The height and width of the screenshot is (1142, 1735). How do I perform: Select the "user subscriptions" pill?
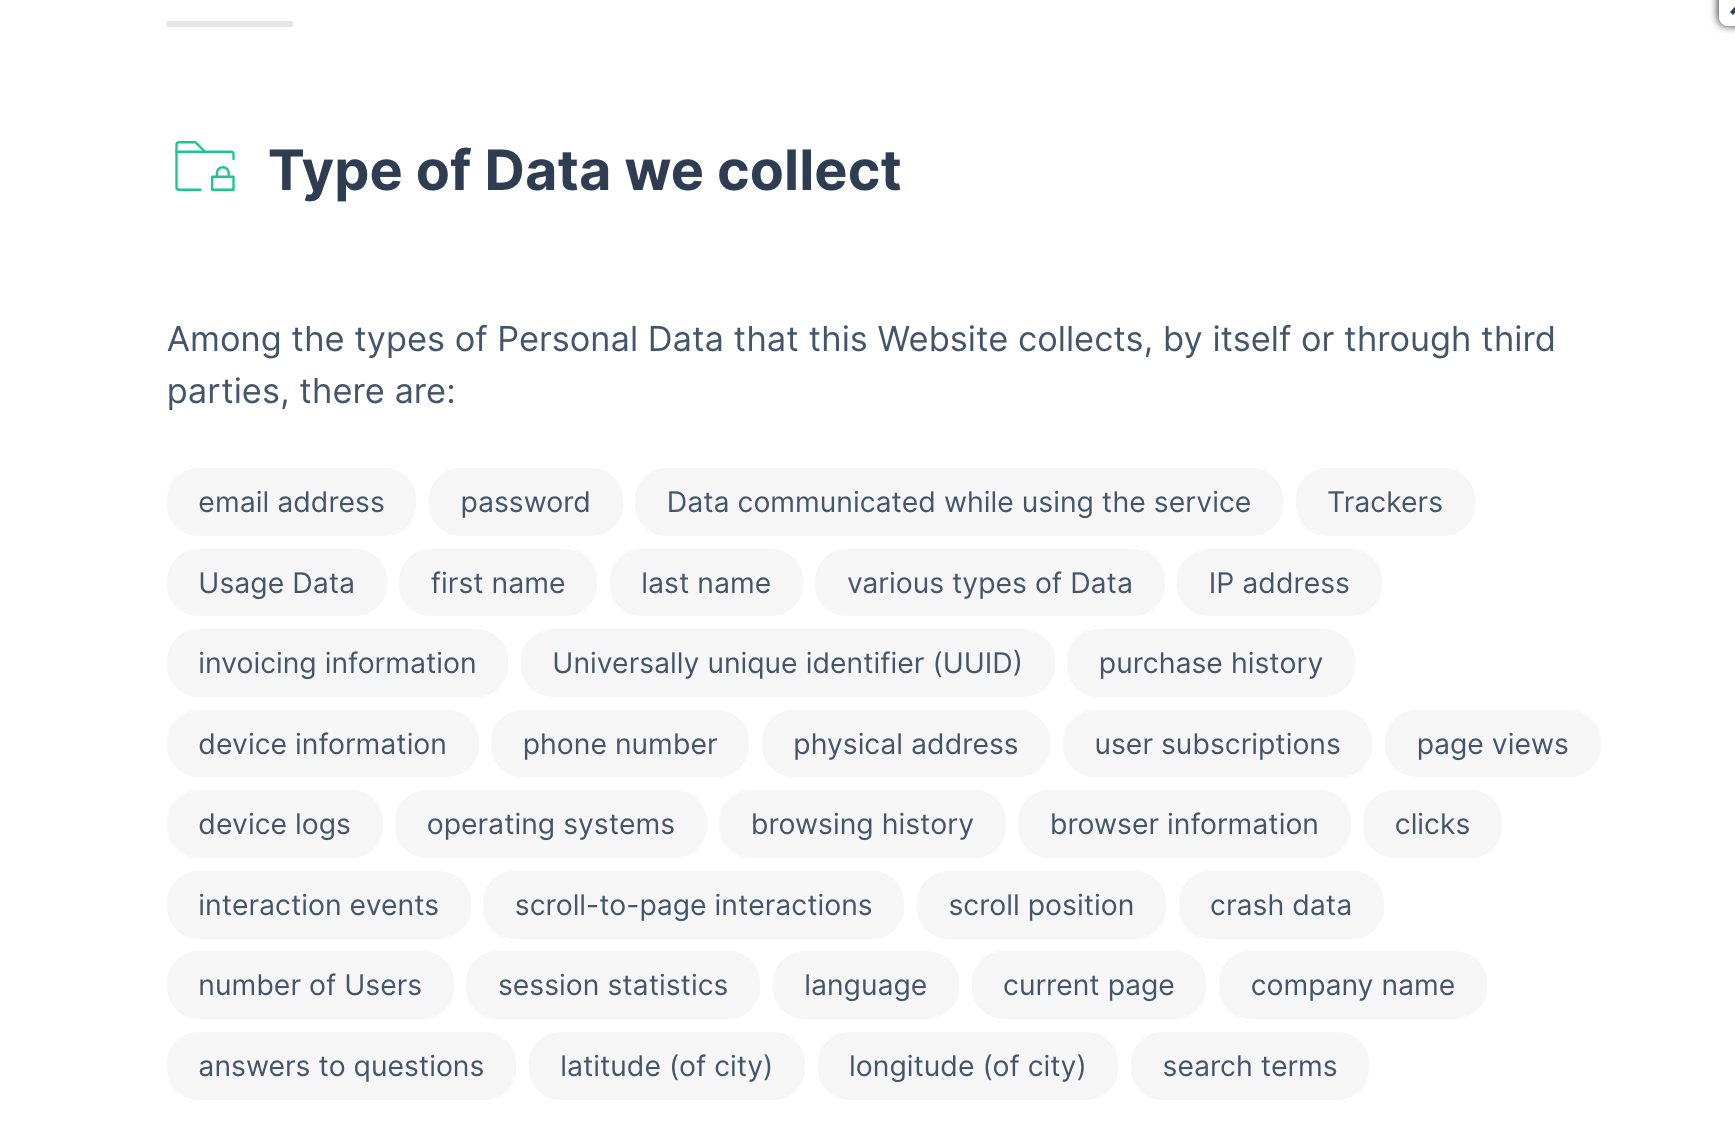[1216, 744]
